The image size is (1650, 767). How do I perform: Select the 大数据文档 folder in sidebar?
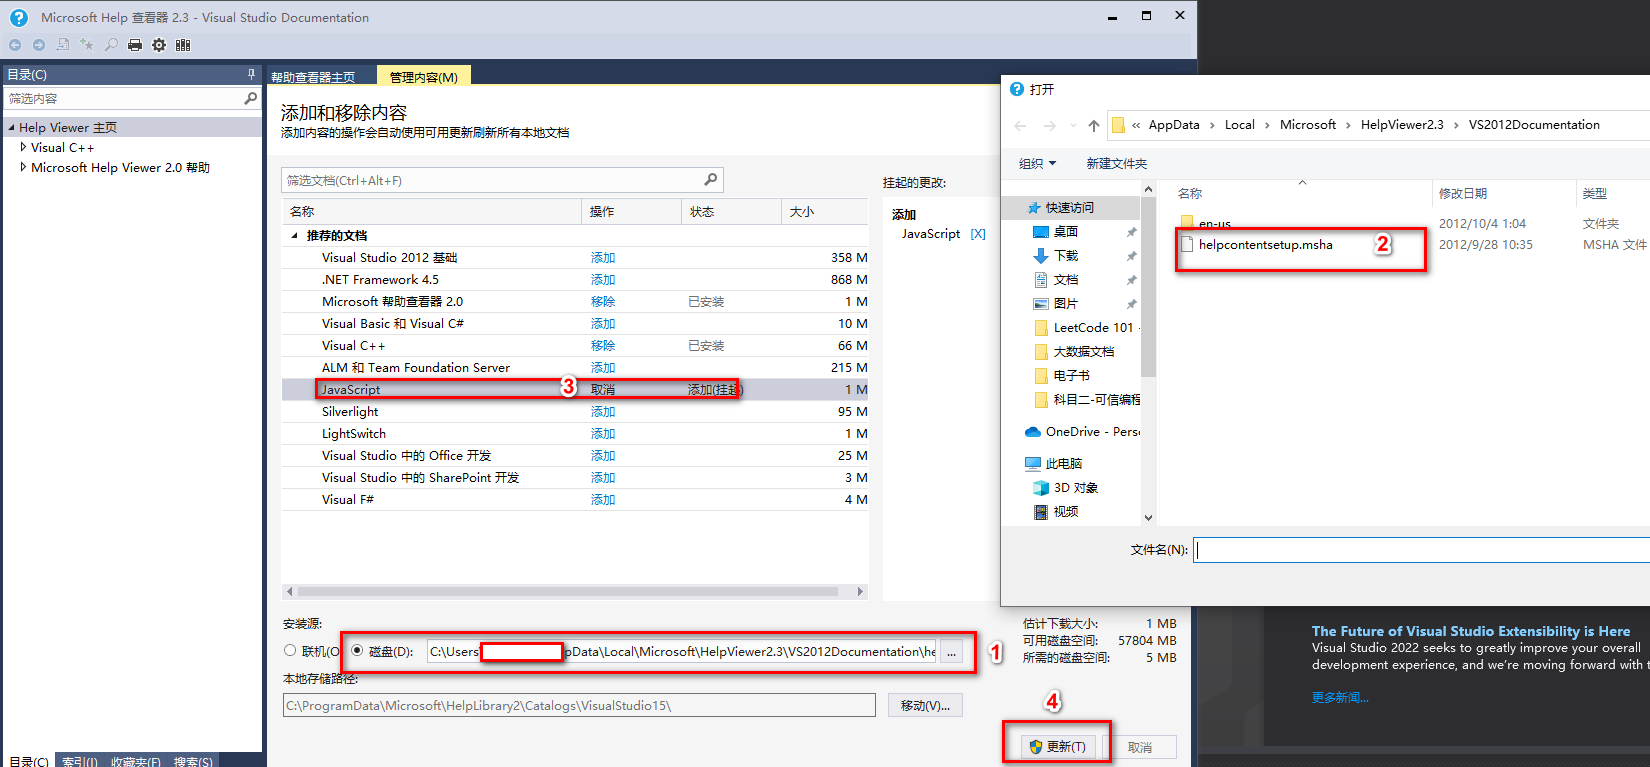1075,351
